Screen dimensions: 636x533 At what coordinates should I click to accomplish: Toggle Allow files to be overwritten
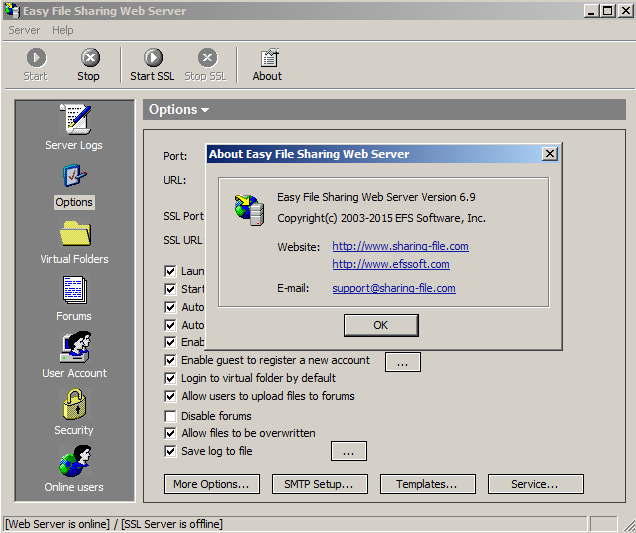point(170,433)
